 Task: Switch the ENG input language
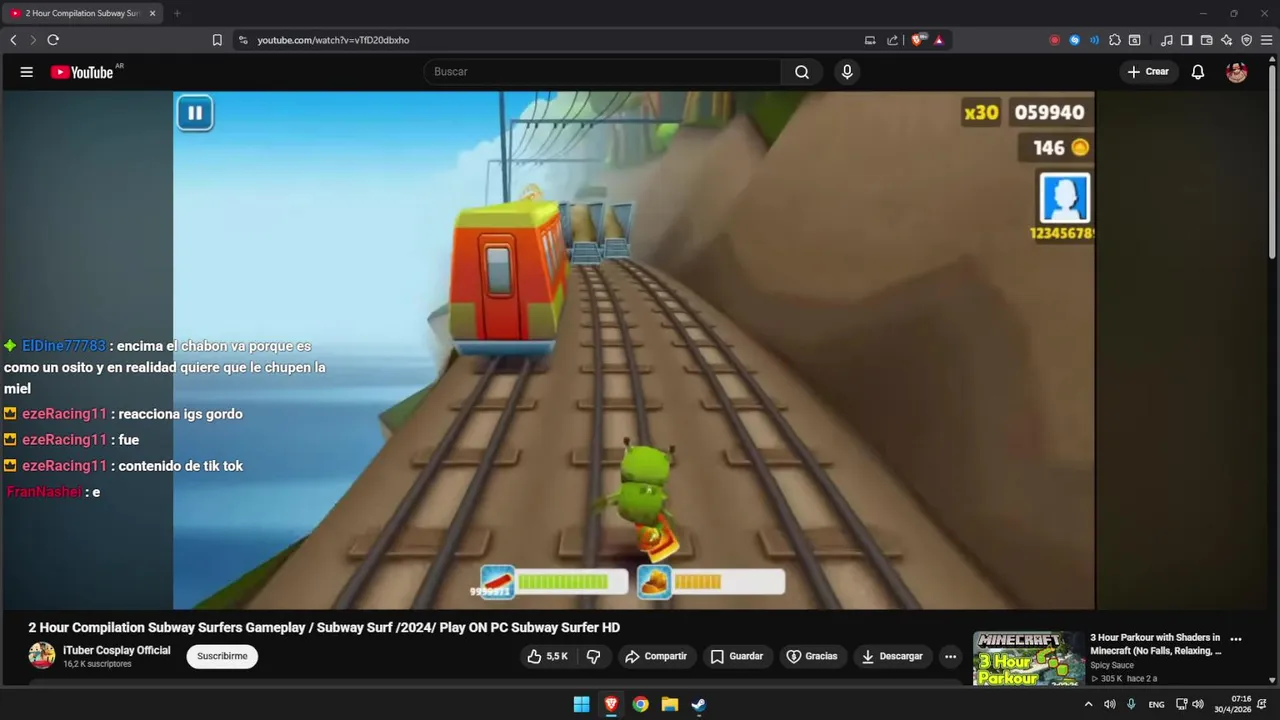(1156, 704)
